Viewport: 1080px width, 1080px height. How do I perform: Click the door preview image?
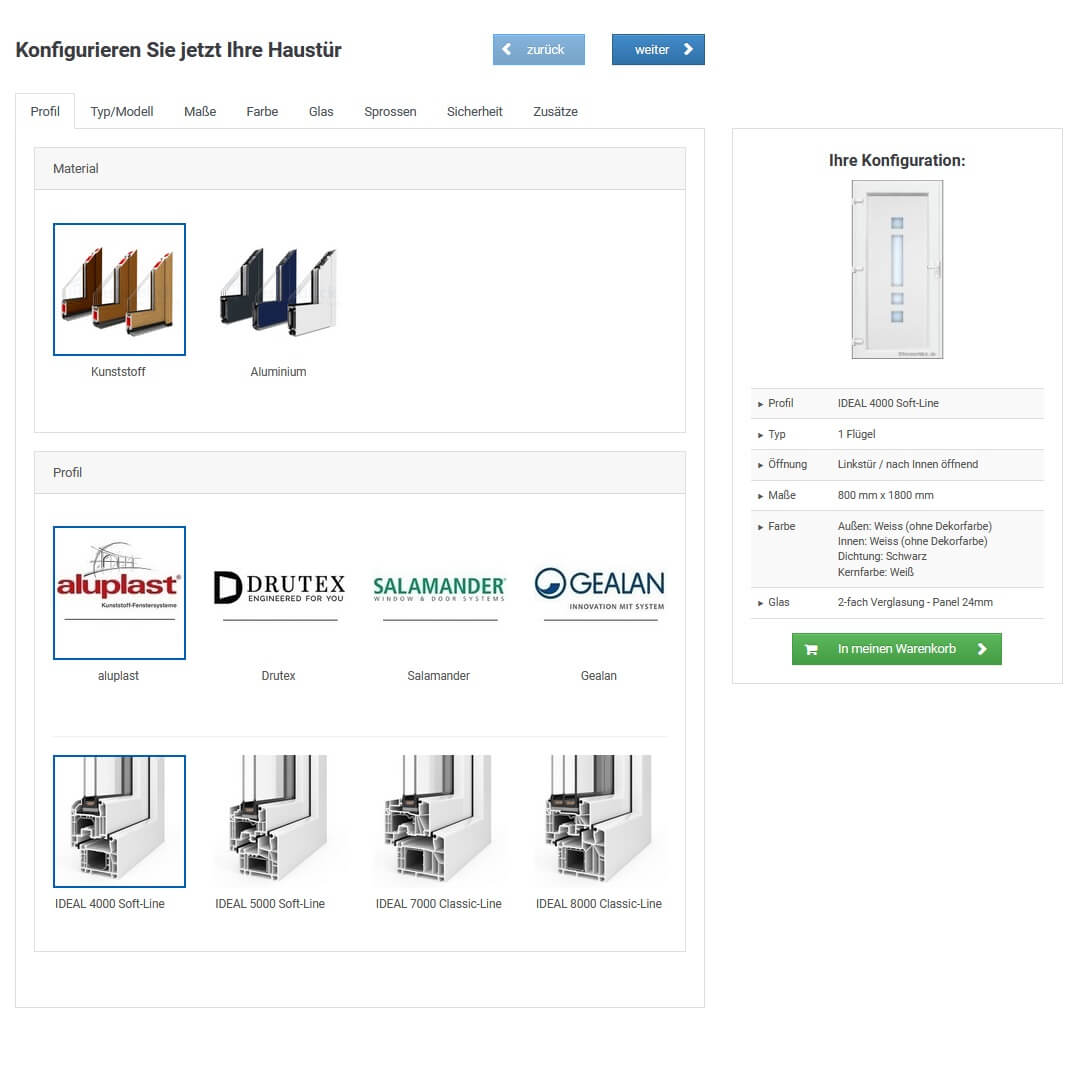(897, 269)
